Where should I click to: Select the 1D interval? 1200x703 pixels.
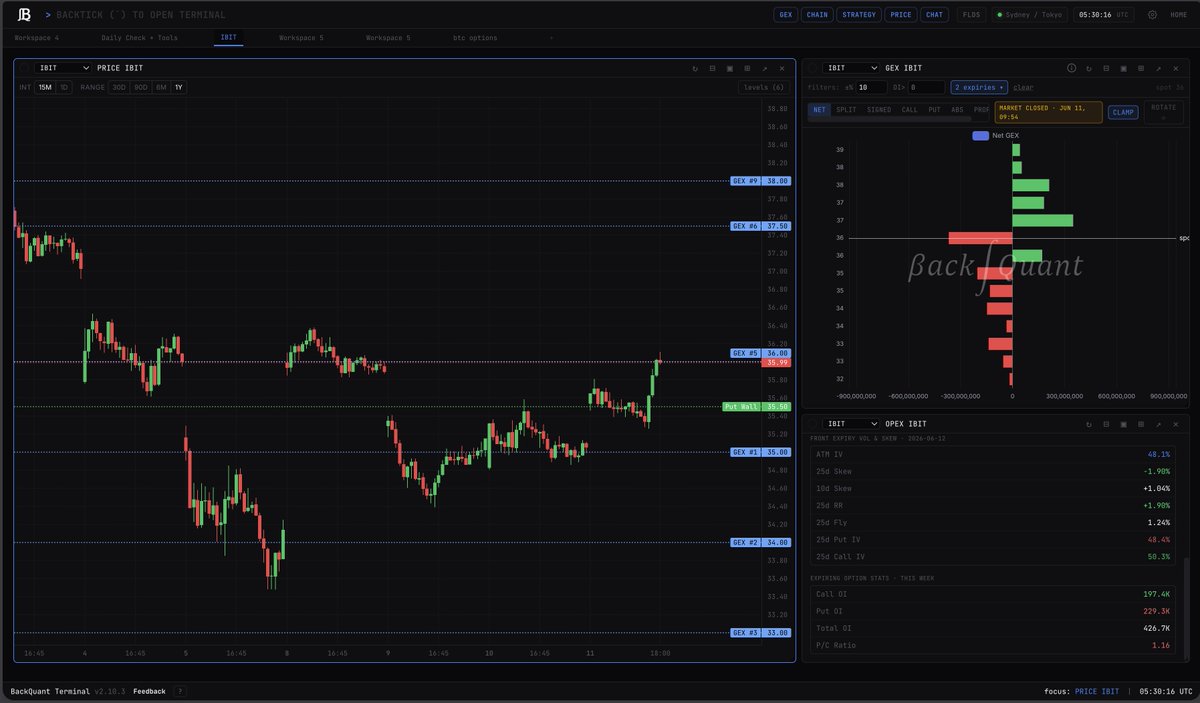[64, 87]
